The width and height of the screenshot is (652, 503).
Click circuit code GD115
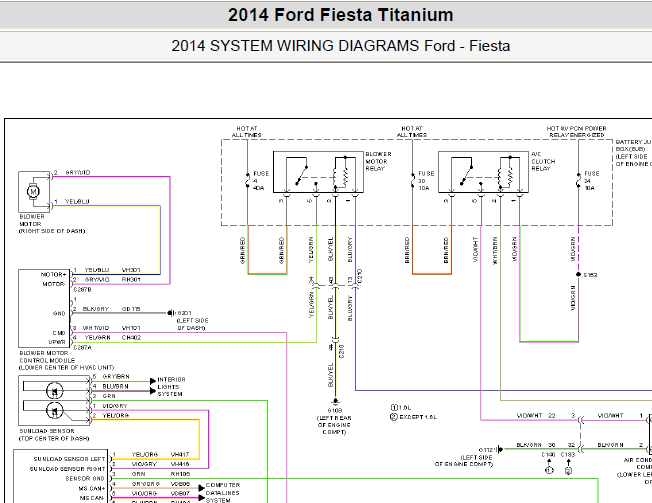[131, 309]
